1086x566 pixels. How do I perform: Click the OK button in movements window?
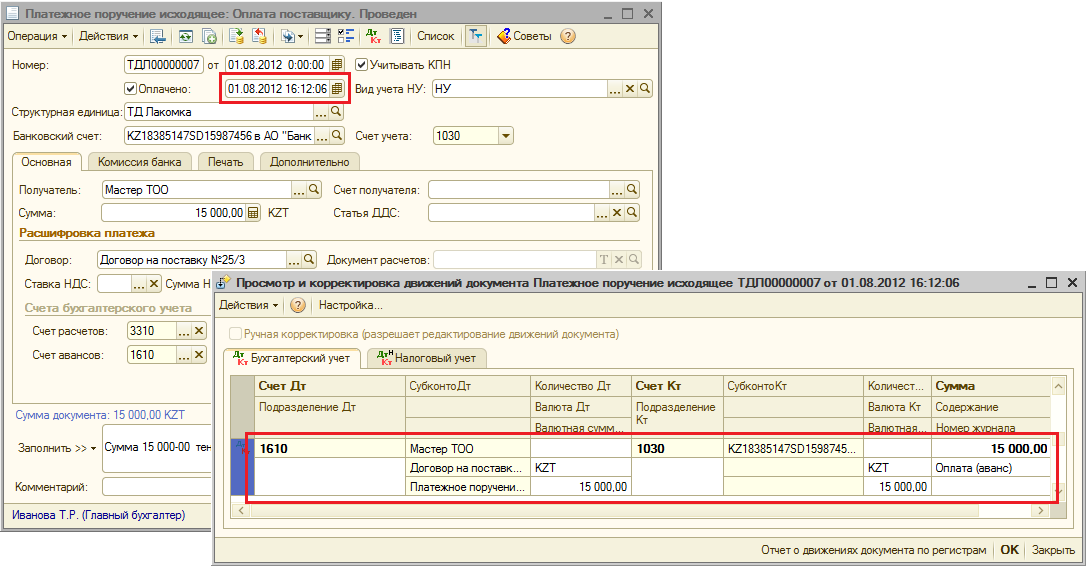click(1010, 550)
